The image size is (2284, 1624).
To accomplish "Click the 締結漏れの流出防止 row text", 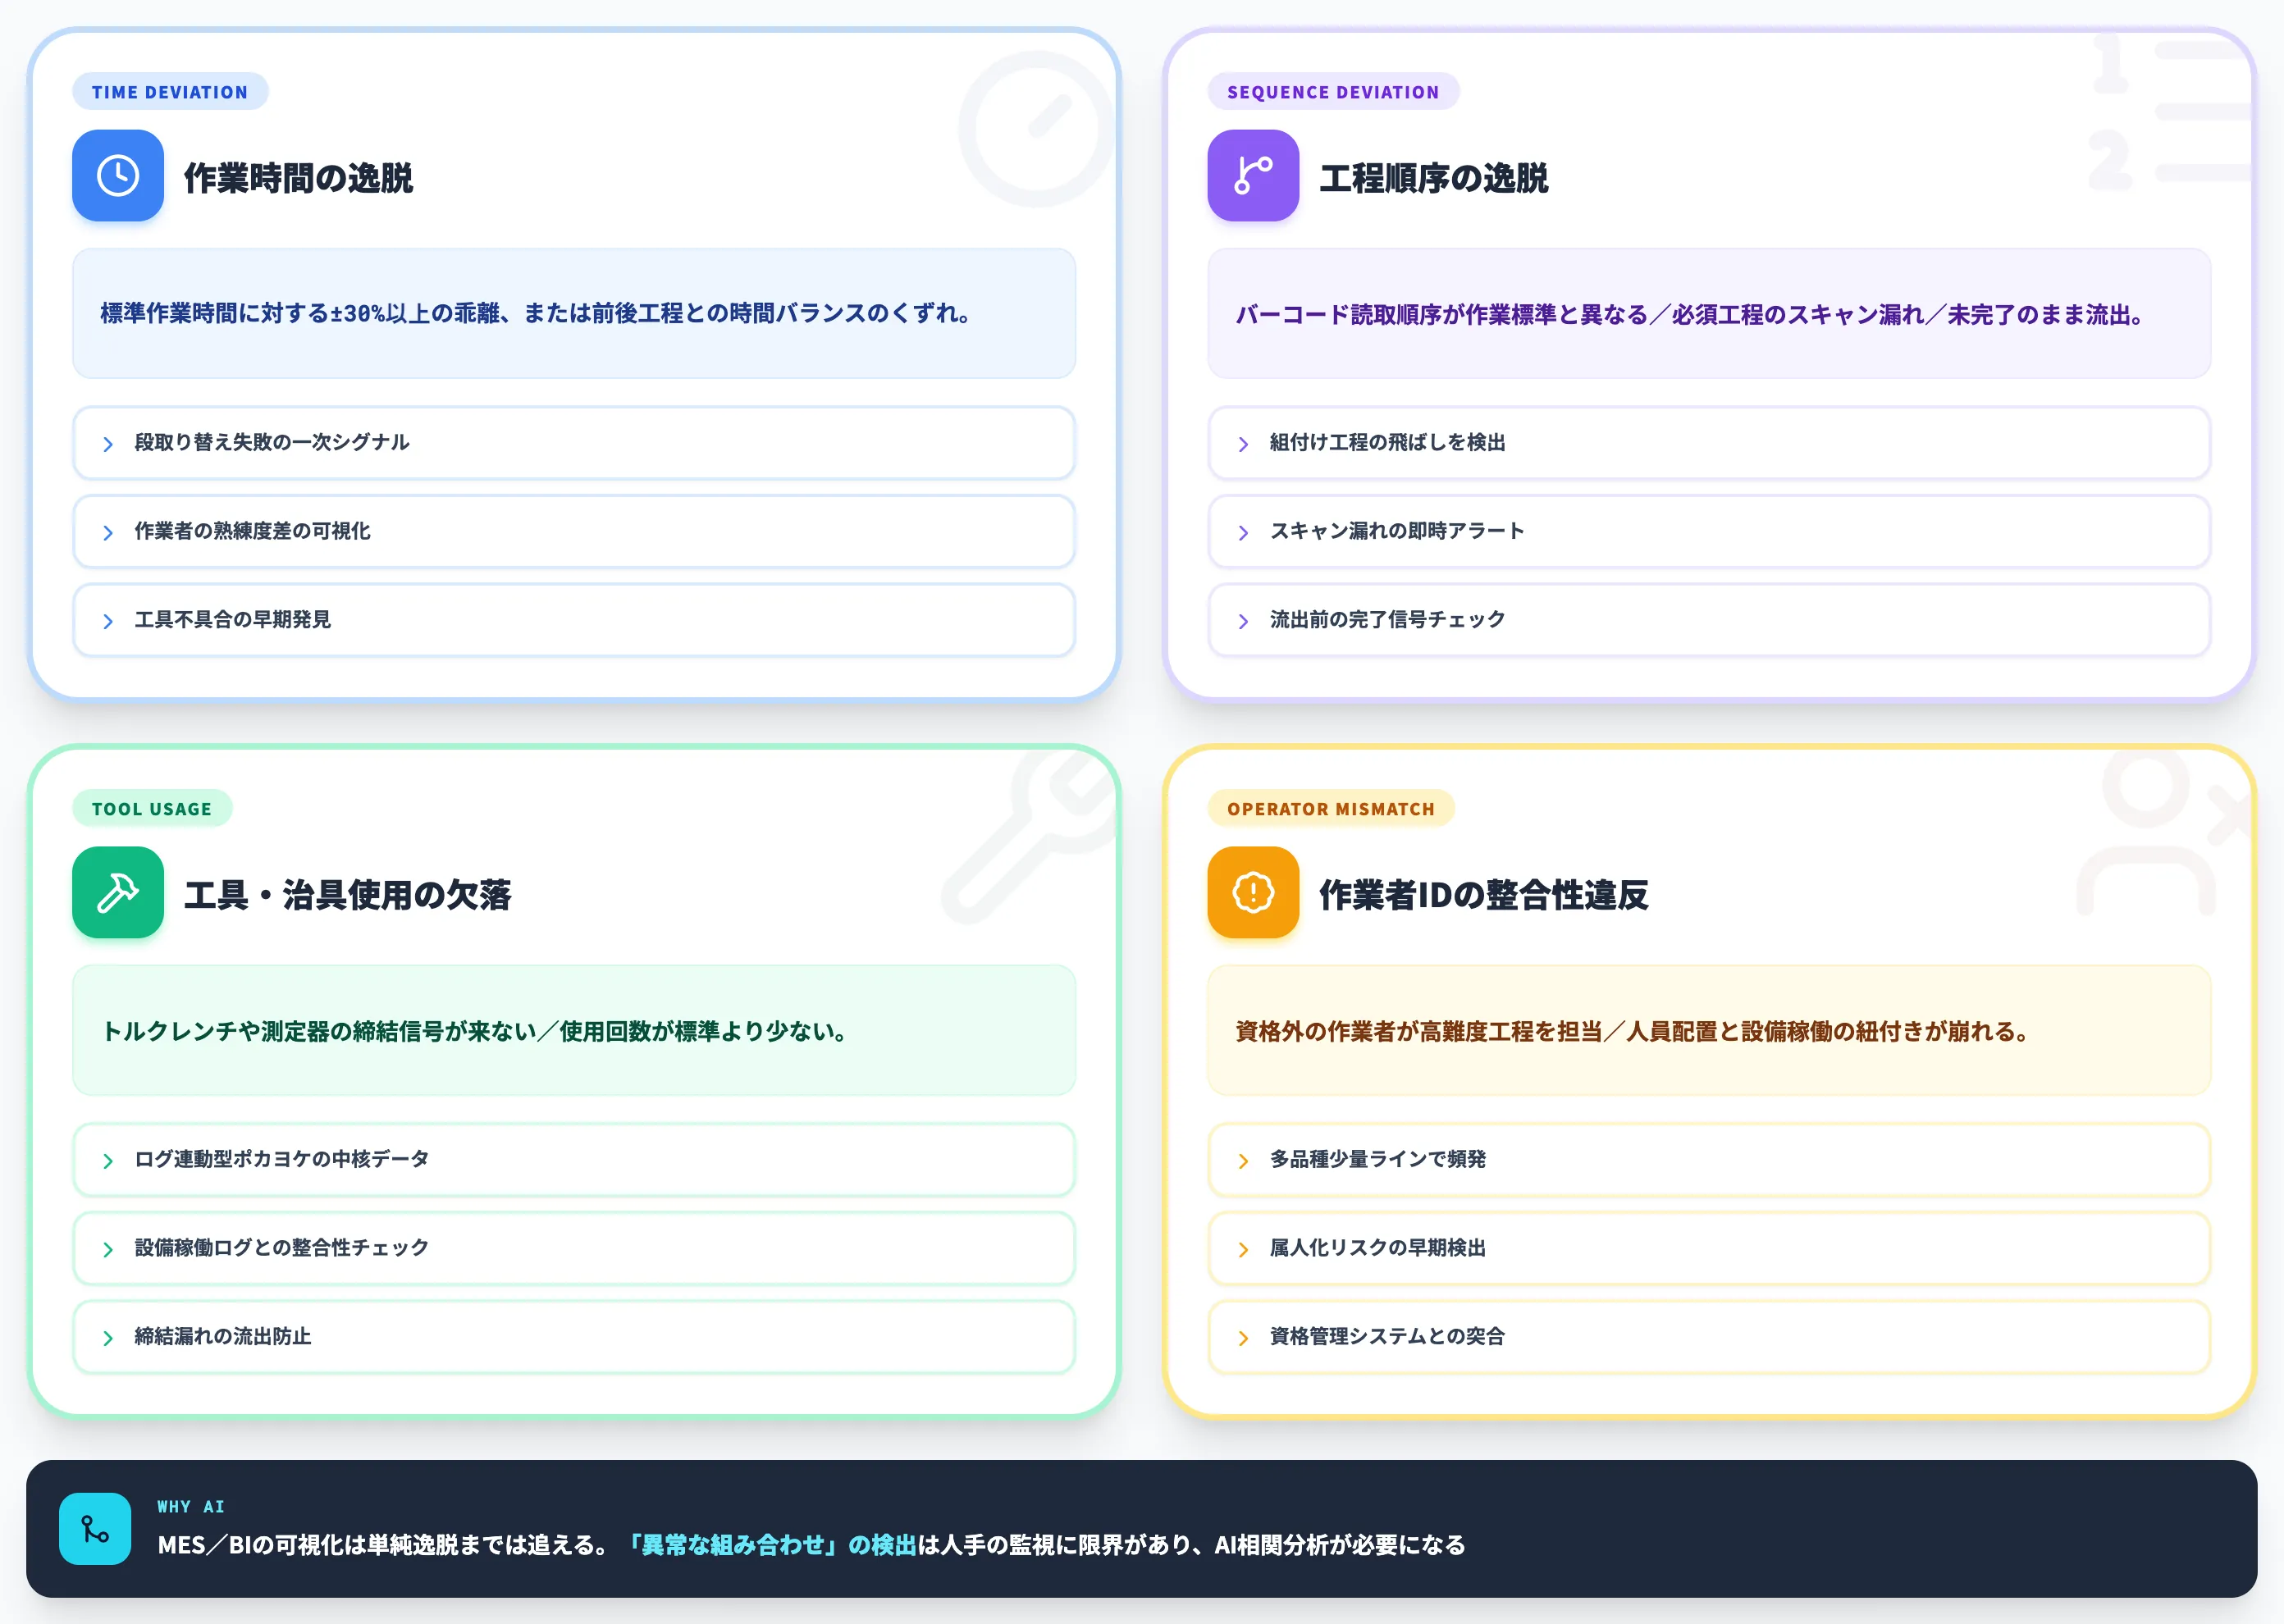I will tap(223, 1336).
